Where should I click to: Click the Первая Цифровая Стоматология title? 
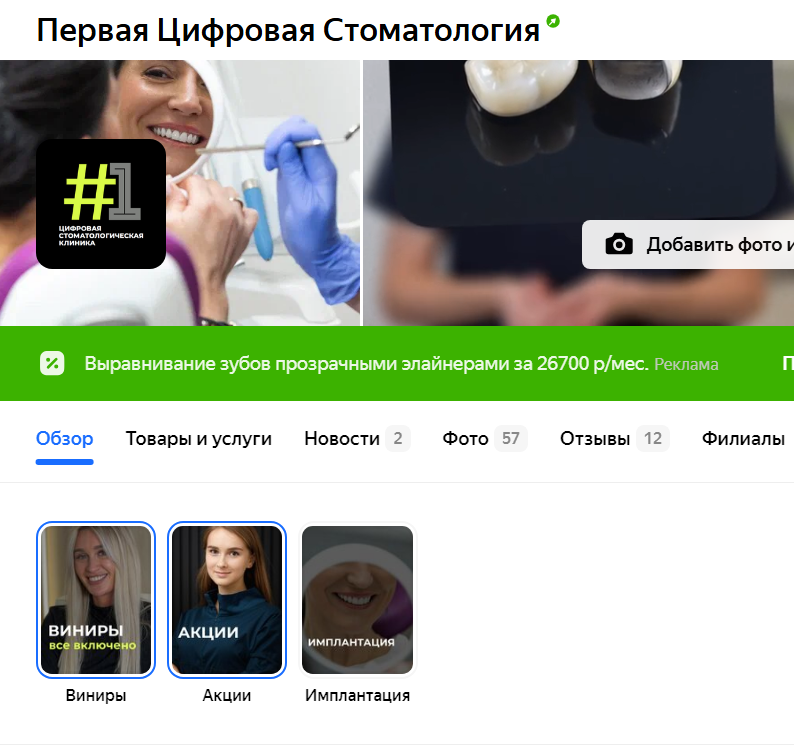[288, 30]
